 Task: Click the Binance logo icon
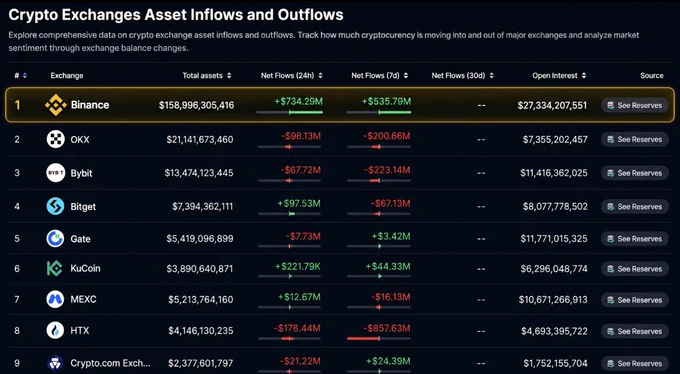(x=56, y=105)
